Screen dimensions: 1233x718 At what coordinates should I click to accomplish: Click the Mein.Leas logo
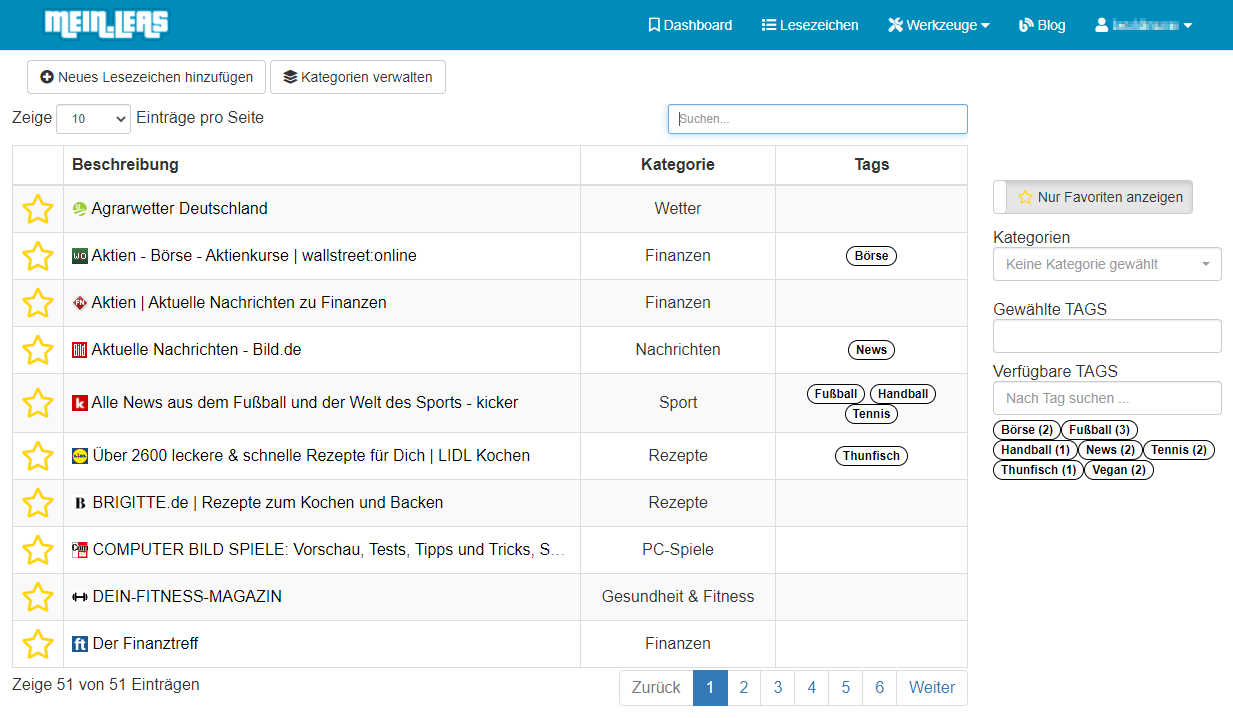[x=106, y=24]
